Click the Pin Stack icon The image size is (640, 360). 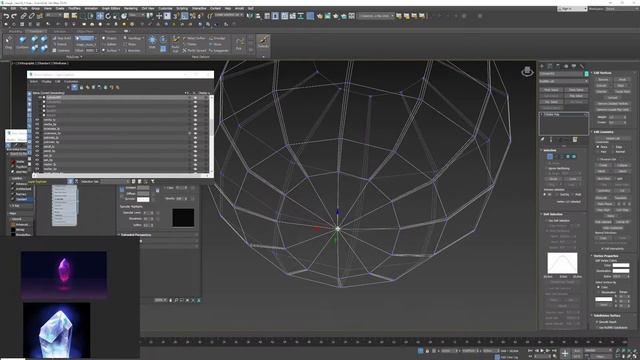pos(542,140)
